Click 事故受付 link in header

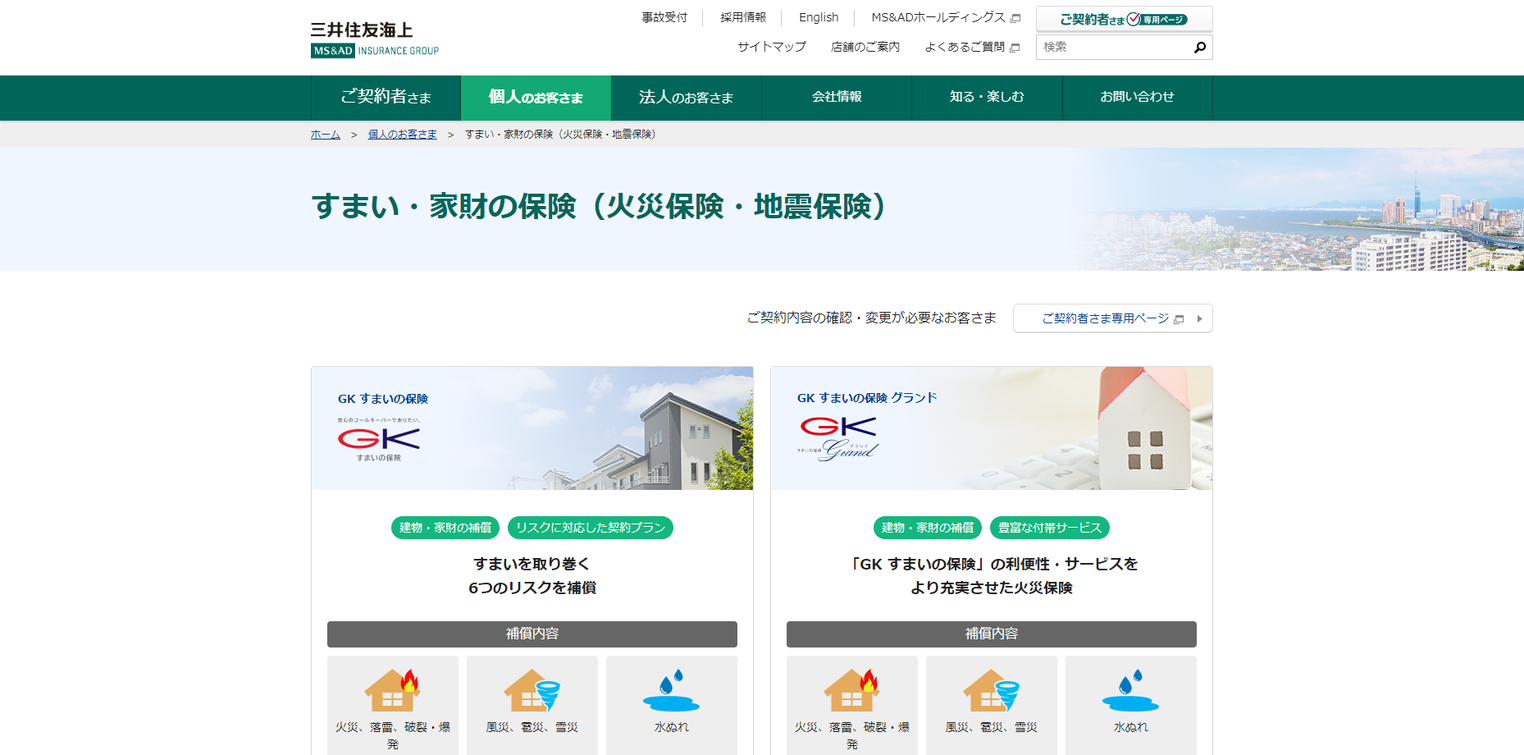click(x=665, y=18)
